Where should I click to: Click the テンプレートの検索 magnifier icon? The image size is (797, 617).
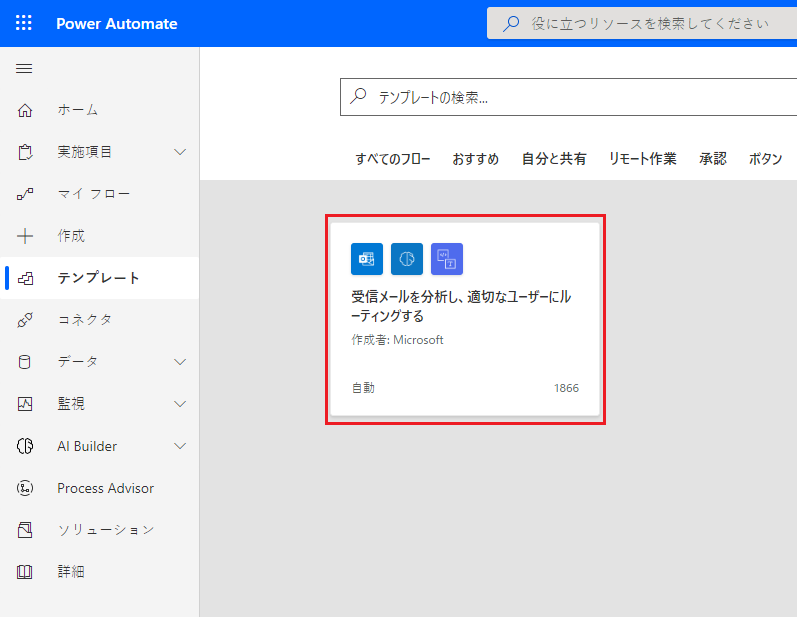358,96
